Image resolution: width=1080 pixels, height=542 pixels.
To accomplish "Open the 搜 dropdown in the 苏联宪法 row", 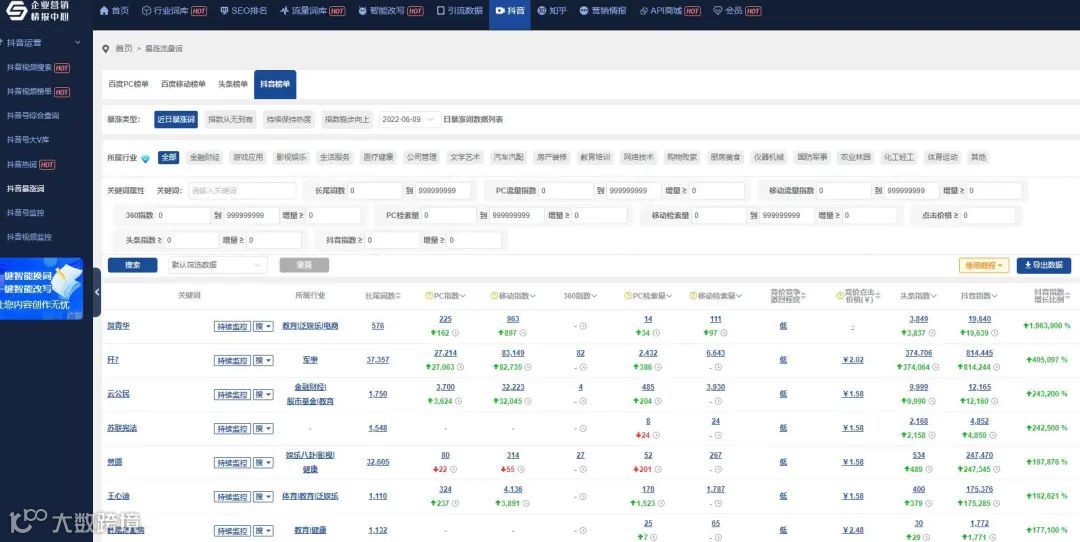I will coord(263,428).
